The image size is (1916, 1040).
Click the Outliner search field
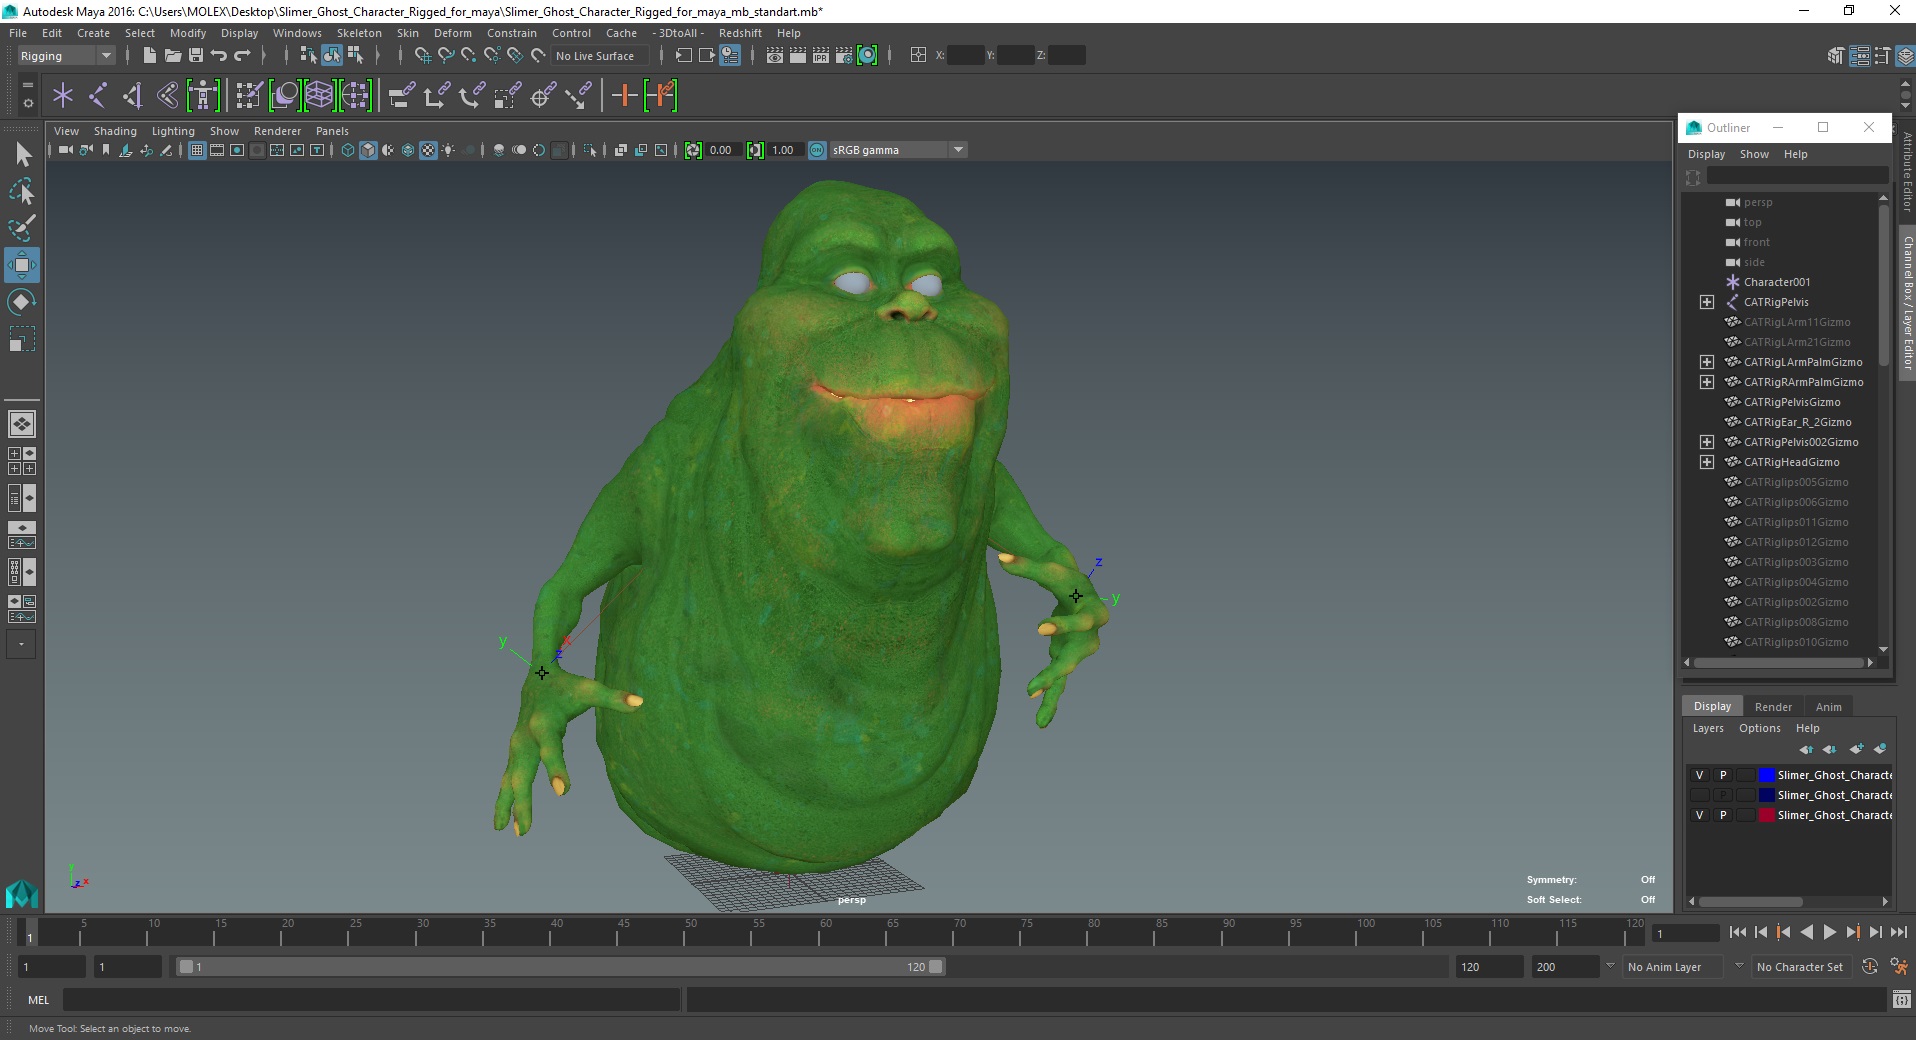click(x=1797, y=176)
